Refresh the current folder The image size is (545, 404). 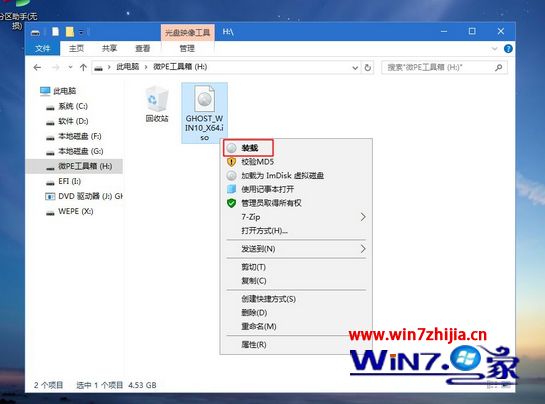(x=367, y=68)
